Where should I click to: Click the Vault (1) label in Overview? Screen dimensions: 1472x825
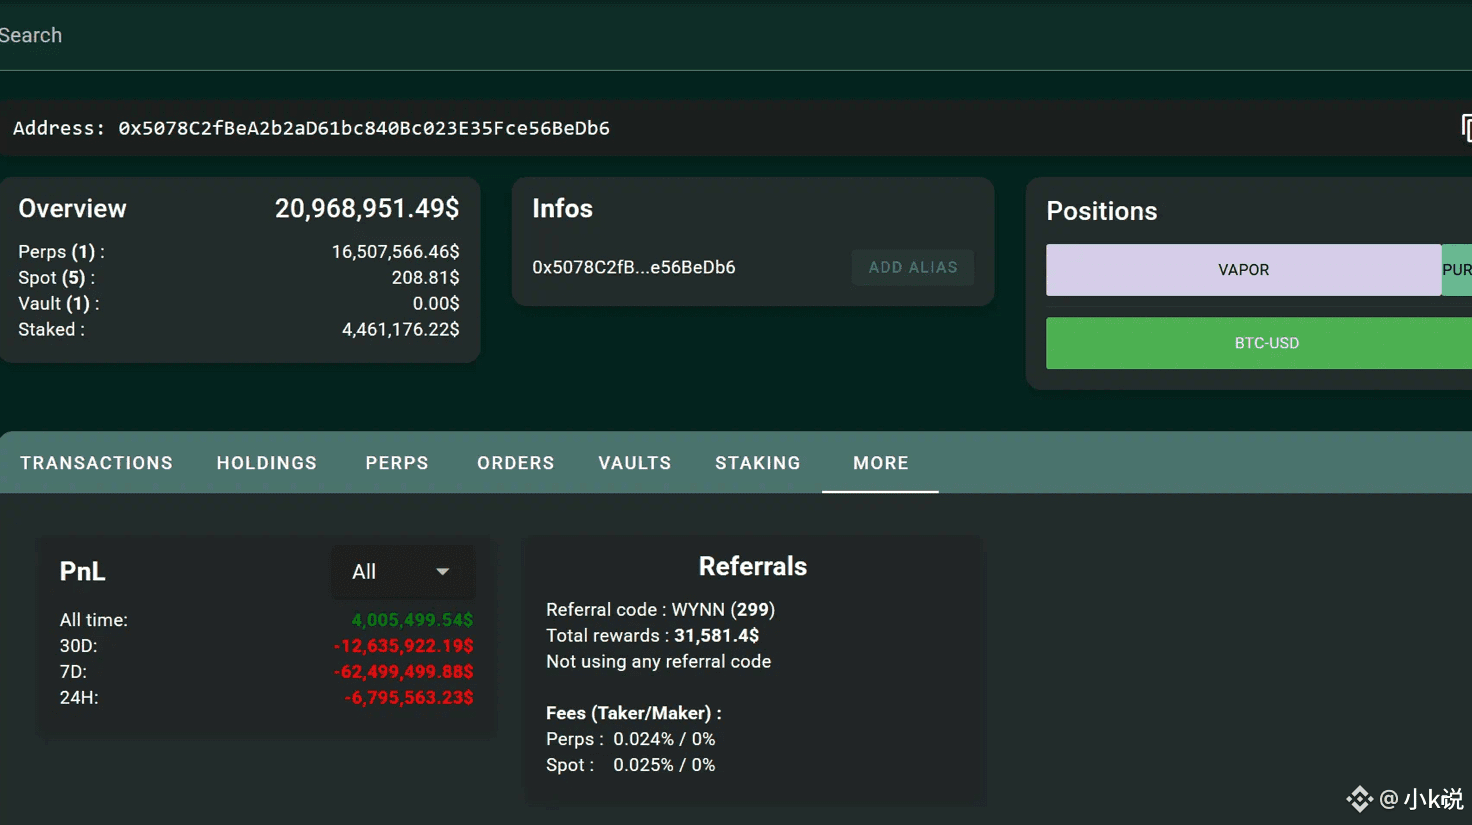[x=58, y=303]
